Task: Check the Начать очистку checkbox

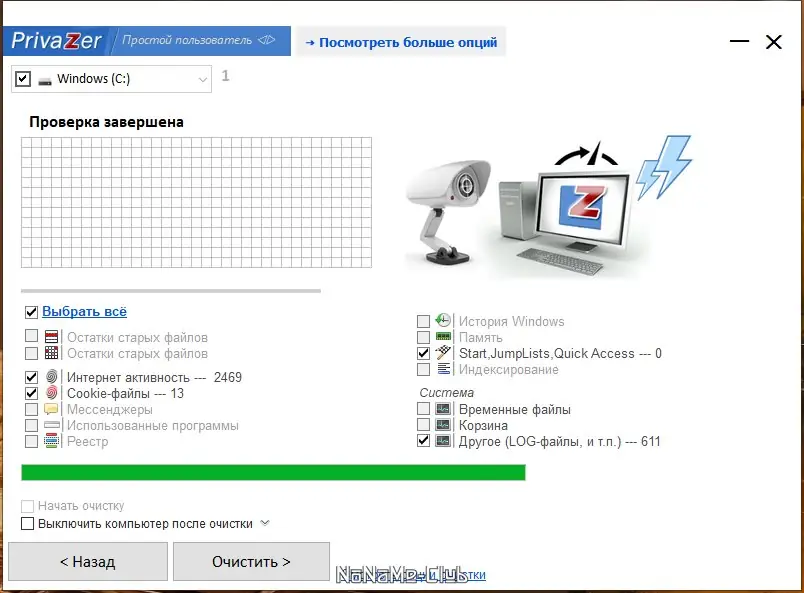Action: tap(27, 506)
